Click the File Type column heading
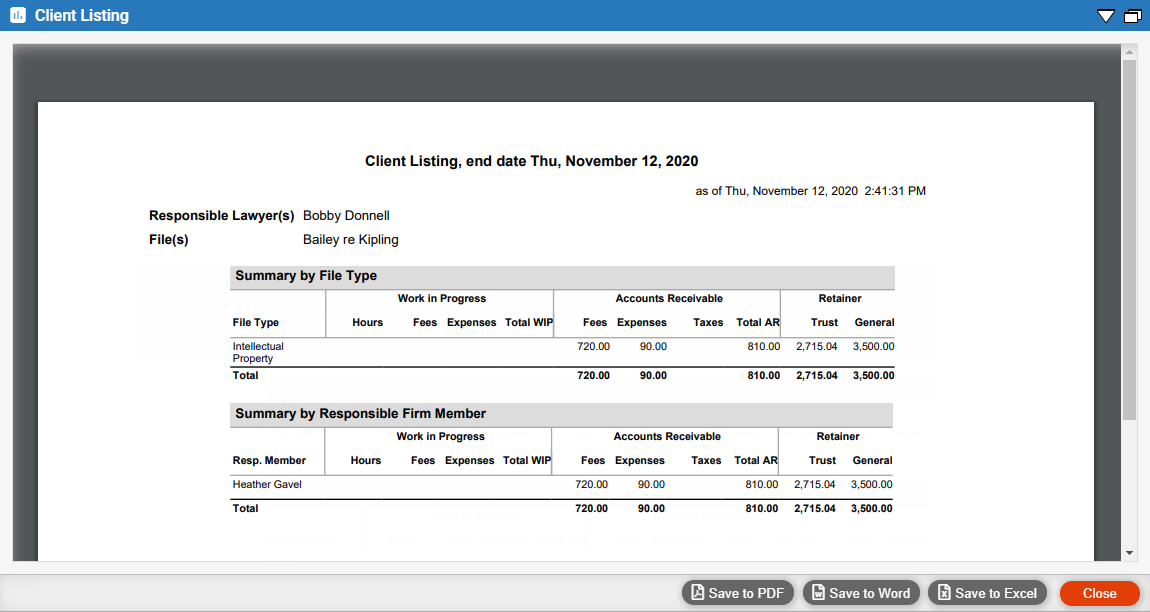 point(256,323)
